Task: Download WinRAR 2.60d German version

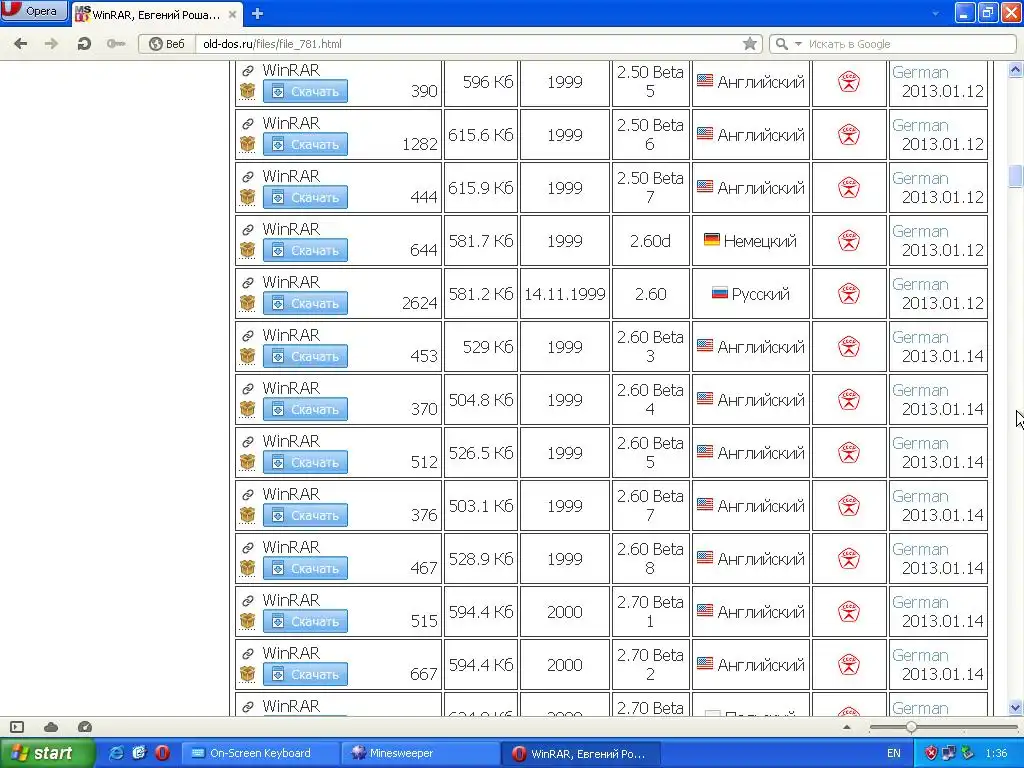Action: 305,250
